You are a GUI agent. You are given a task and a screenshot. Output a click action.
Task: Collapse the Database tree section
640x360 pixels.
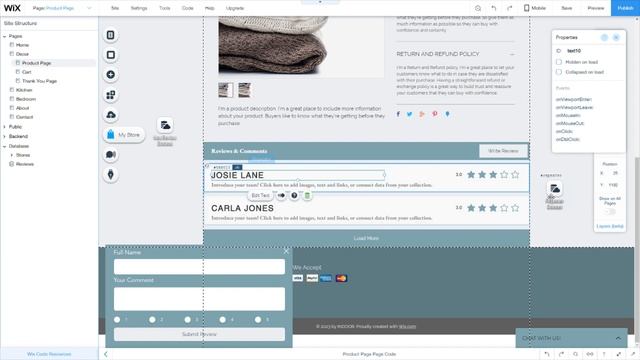click(x=4, y=146)
